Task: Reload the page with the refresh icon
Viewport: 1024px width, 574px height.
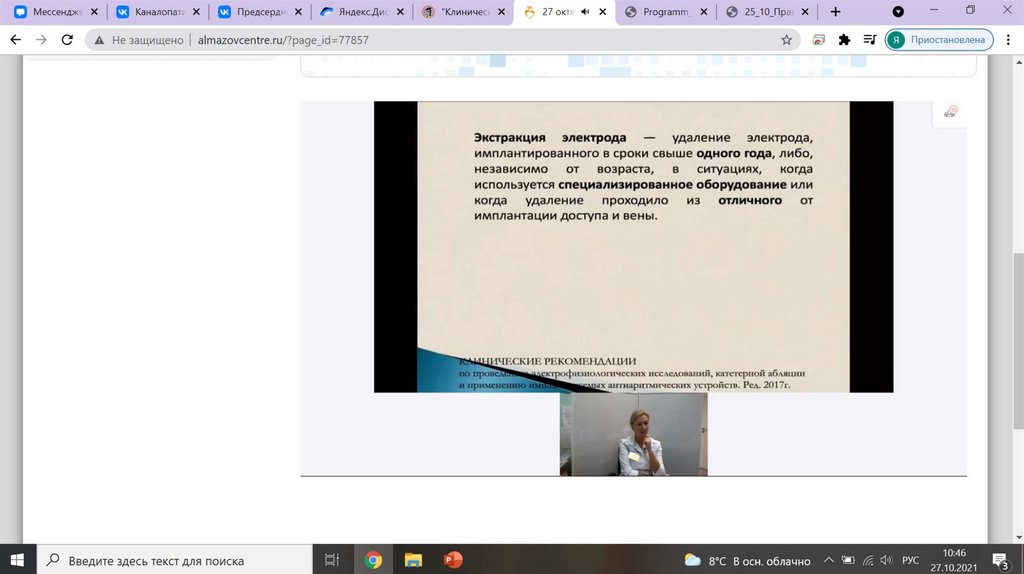Action: [67, 40]
